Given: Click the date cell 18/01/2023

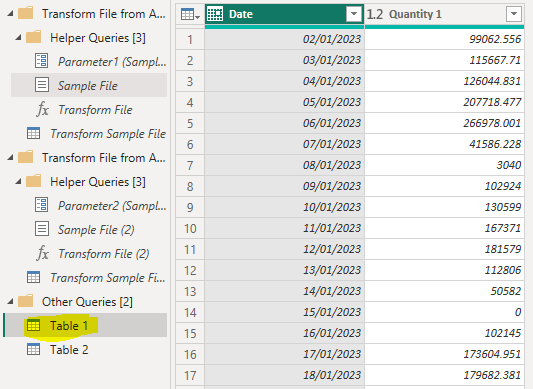Looking at the screenshot, I should (x=285, y=375).
